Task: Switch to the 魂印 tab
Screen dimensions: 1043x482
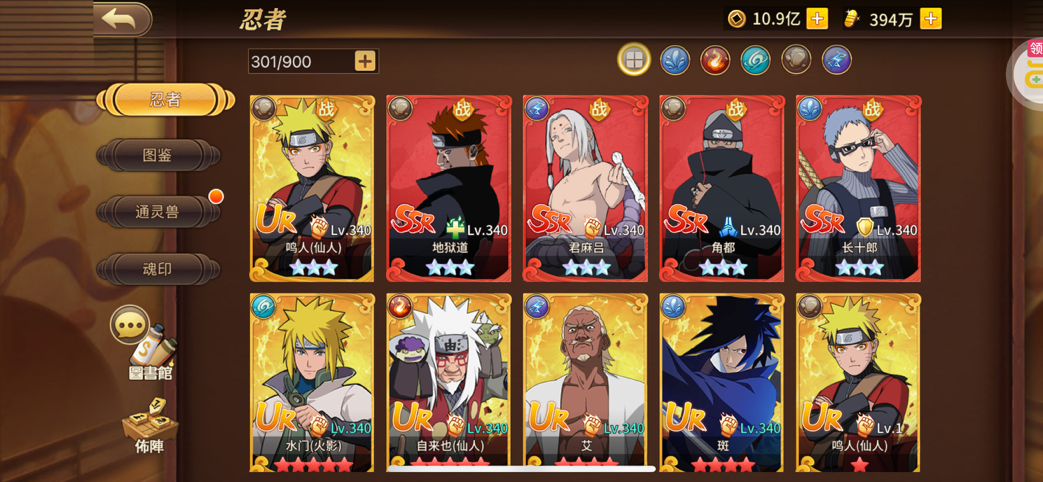Action: tap(158, 270)
